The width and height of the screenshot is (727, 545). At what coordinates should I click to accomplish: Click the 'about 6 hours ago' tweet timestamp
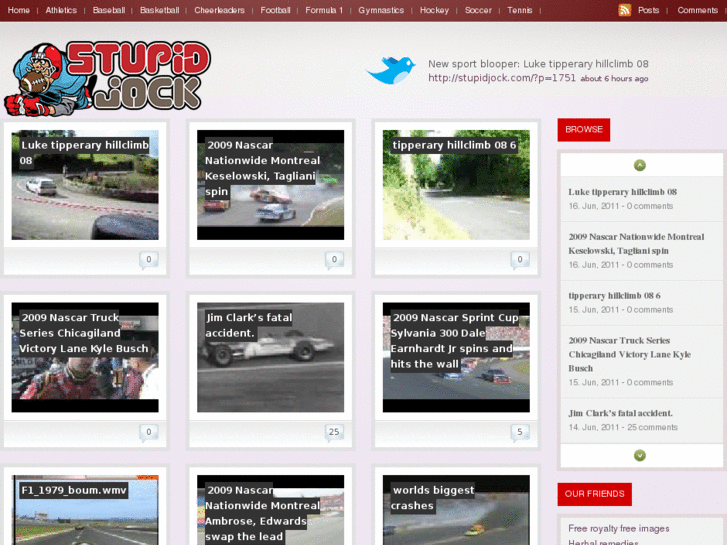point(614,79)
